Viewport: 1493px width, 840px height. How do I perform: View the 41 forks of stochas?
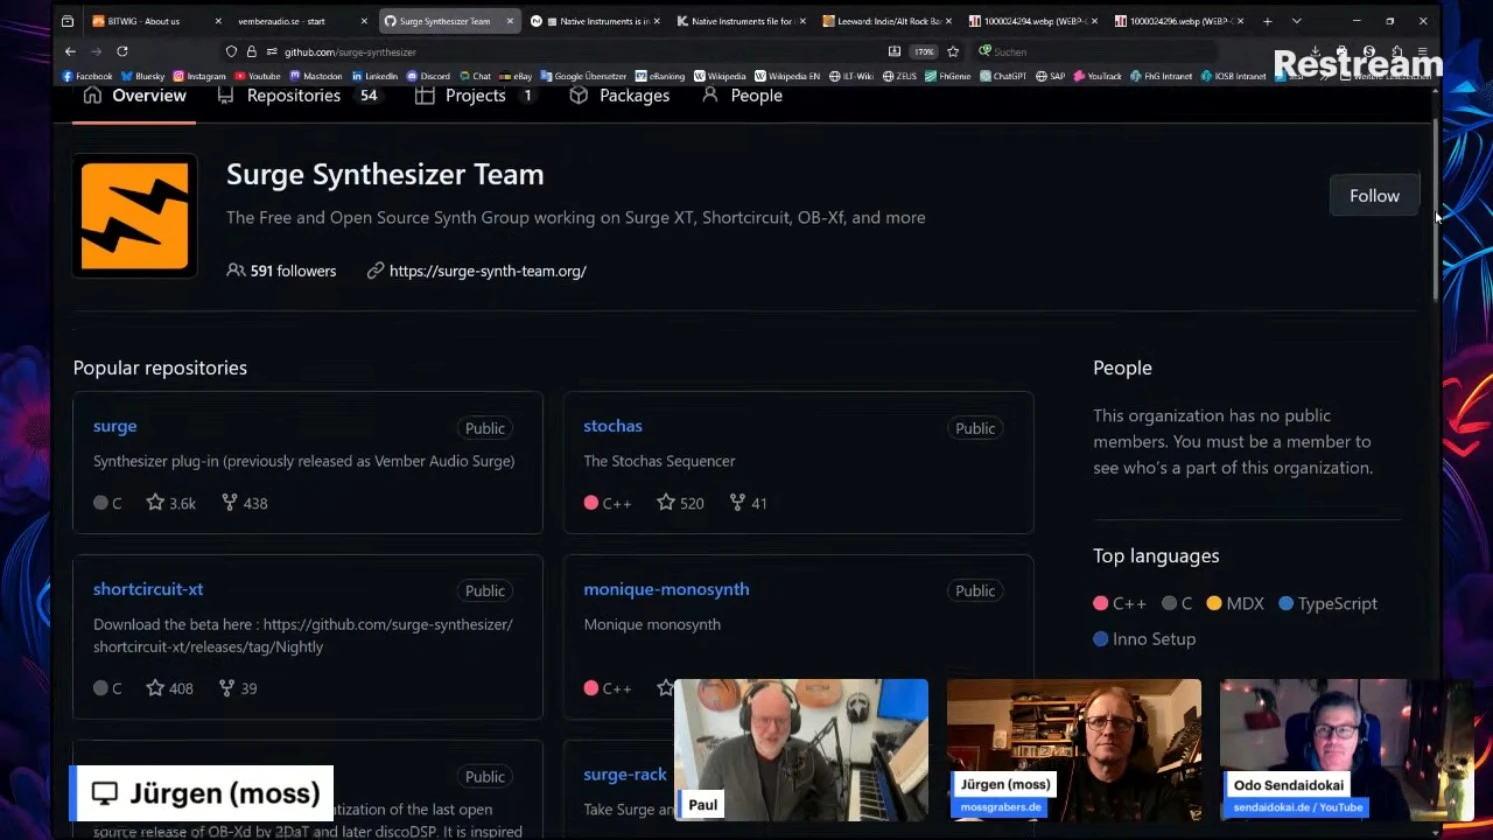[x=748, y=503]
